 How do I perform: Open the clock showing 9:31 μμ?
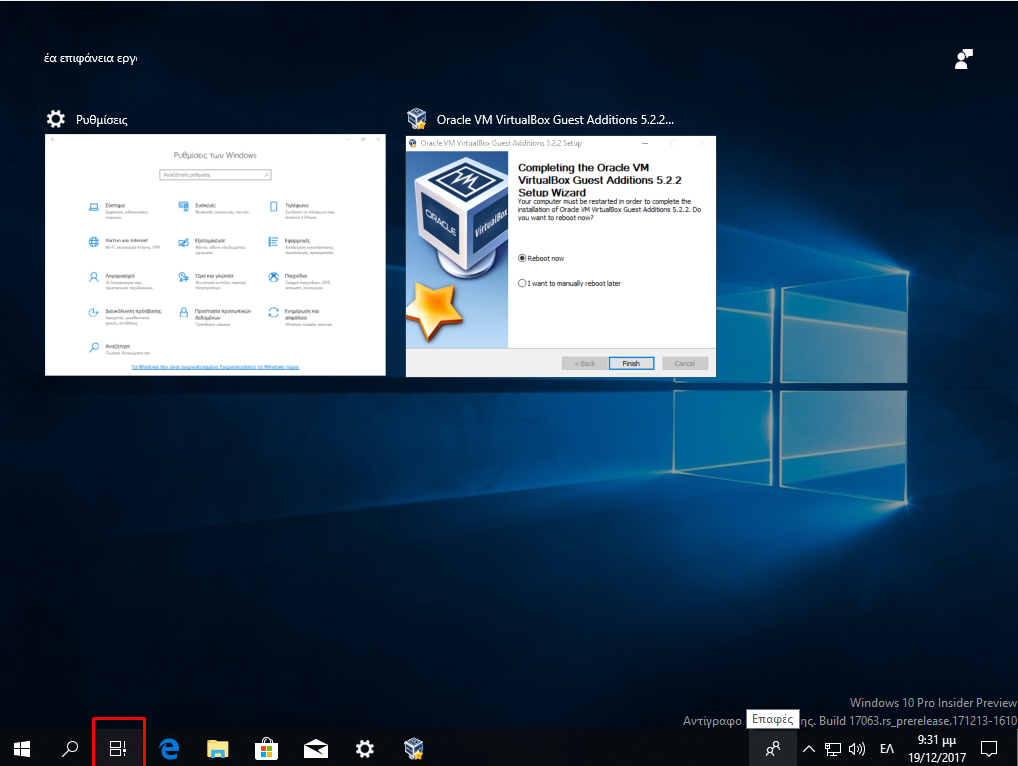coord(937,748)
